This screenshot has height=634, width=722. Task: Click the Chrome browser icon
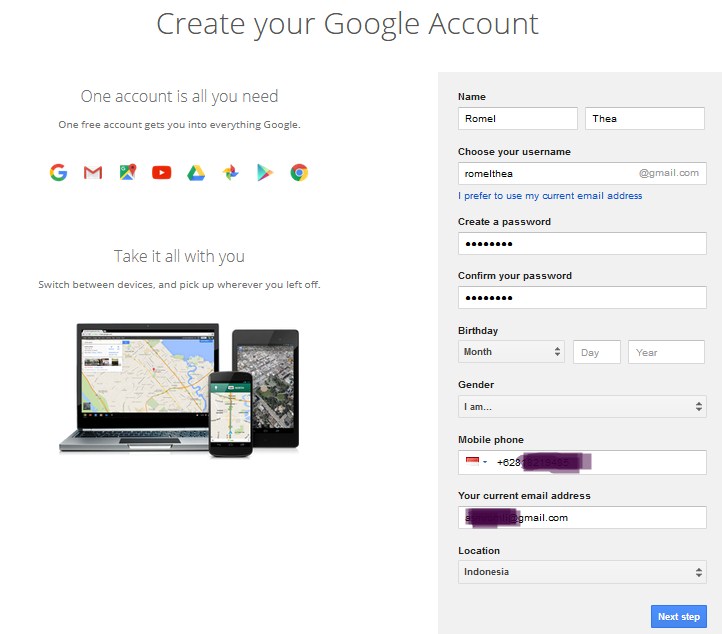tap(299, 173)
